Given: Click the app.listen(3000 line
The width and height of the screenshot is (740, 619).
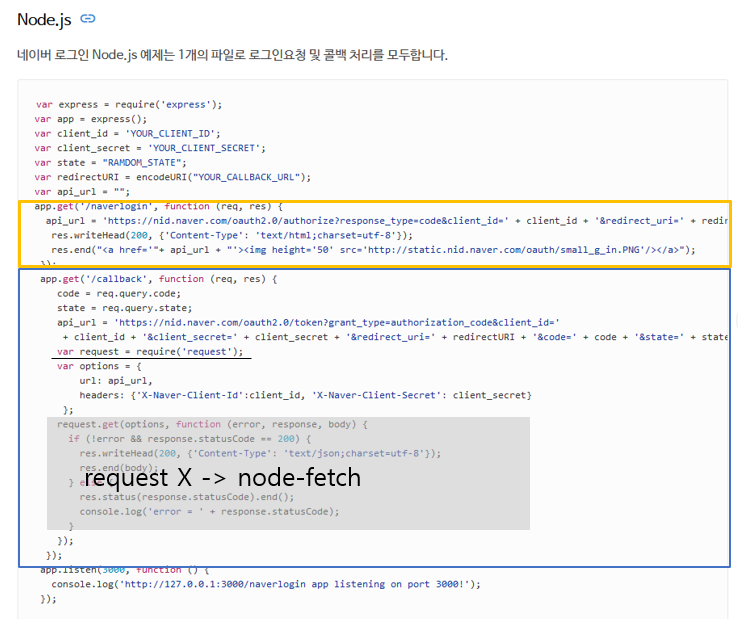Looking at the screenshot, I should 125,570.
